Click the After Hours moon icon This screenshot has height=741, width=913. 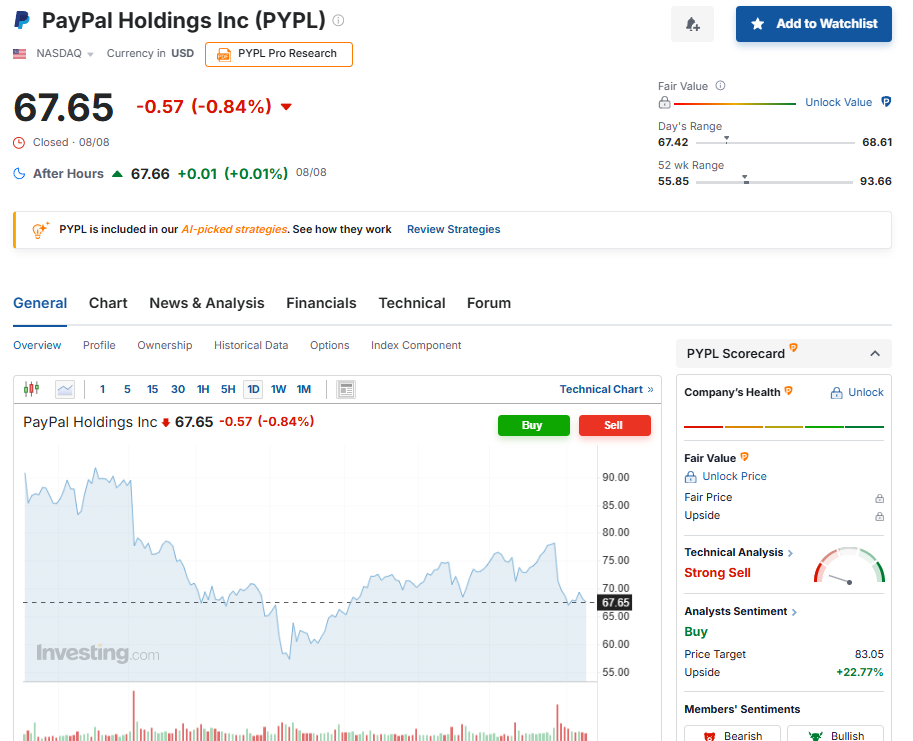[x=19, y=173]
